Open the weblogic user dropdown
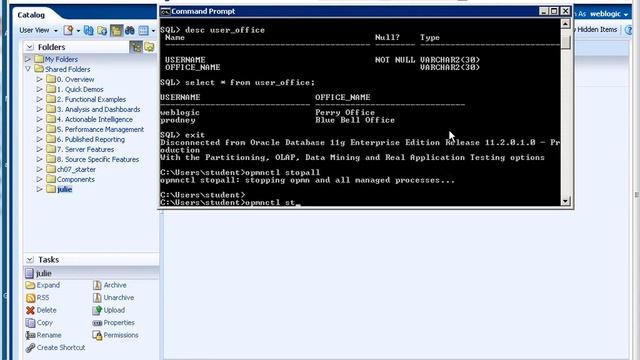 pyautogui.click(x=609, y=14)
